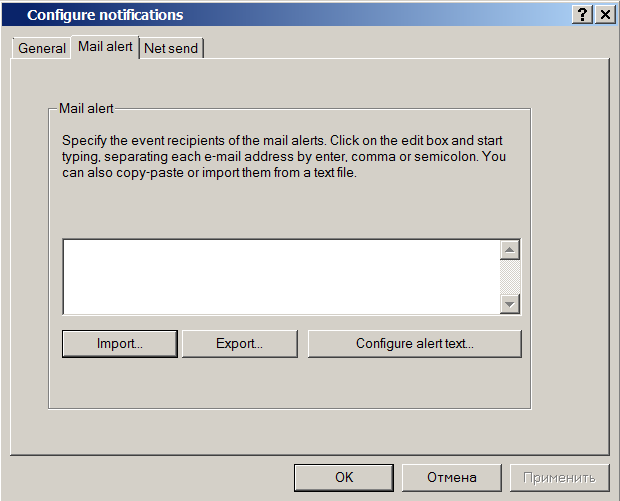Click the Configure notifications title bar text
This screenshot has width=620, height=501.
tap(105, 15)
